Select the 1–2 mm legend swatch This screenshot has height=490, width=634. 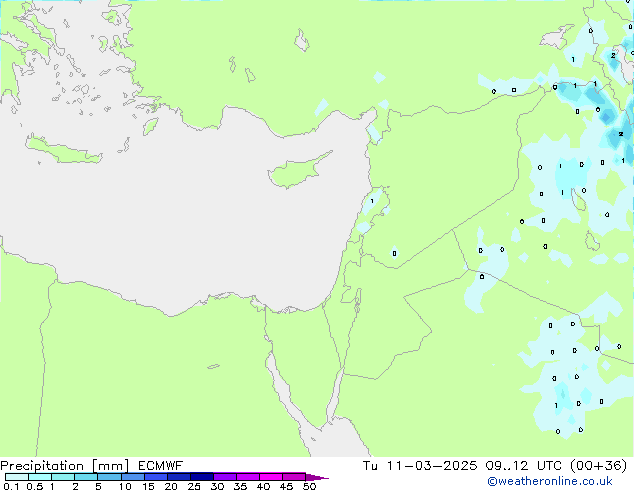click(x=63, y=477)
